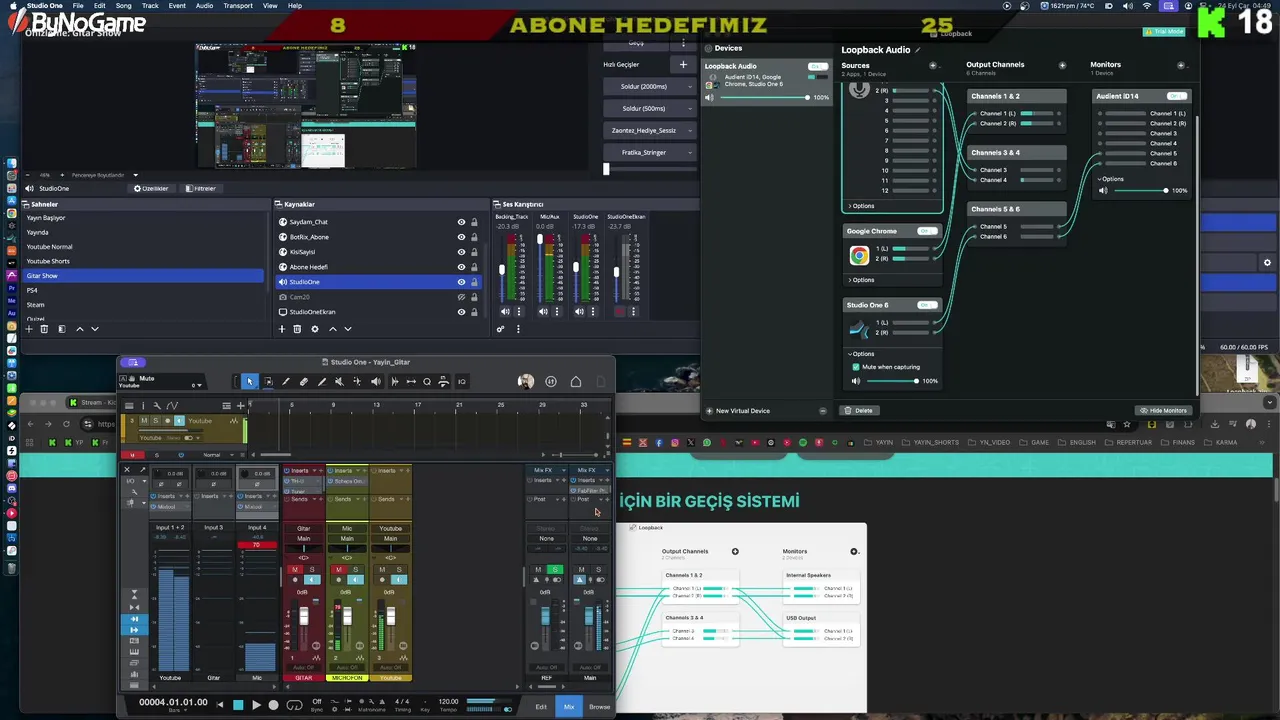Viewport: 1280px width, 720px height.
Task: Toggle the Studio One 6 source On switch
Action: [927, 305]
